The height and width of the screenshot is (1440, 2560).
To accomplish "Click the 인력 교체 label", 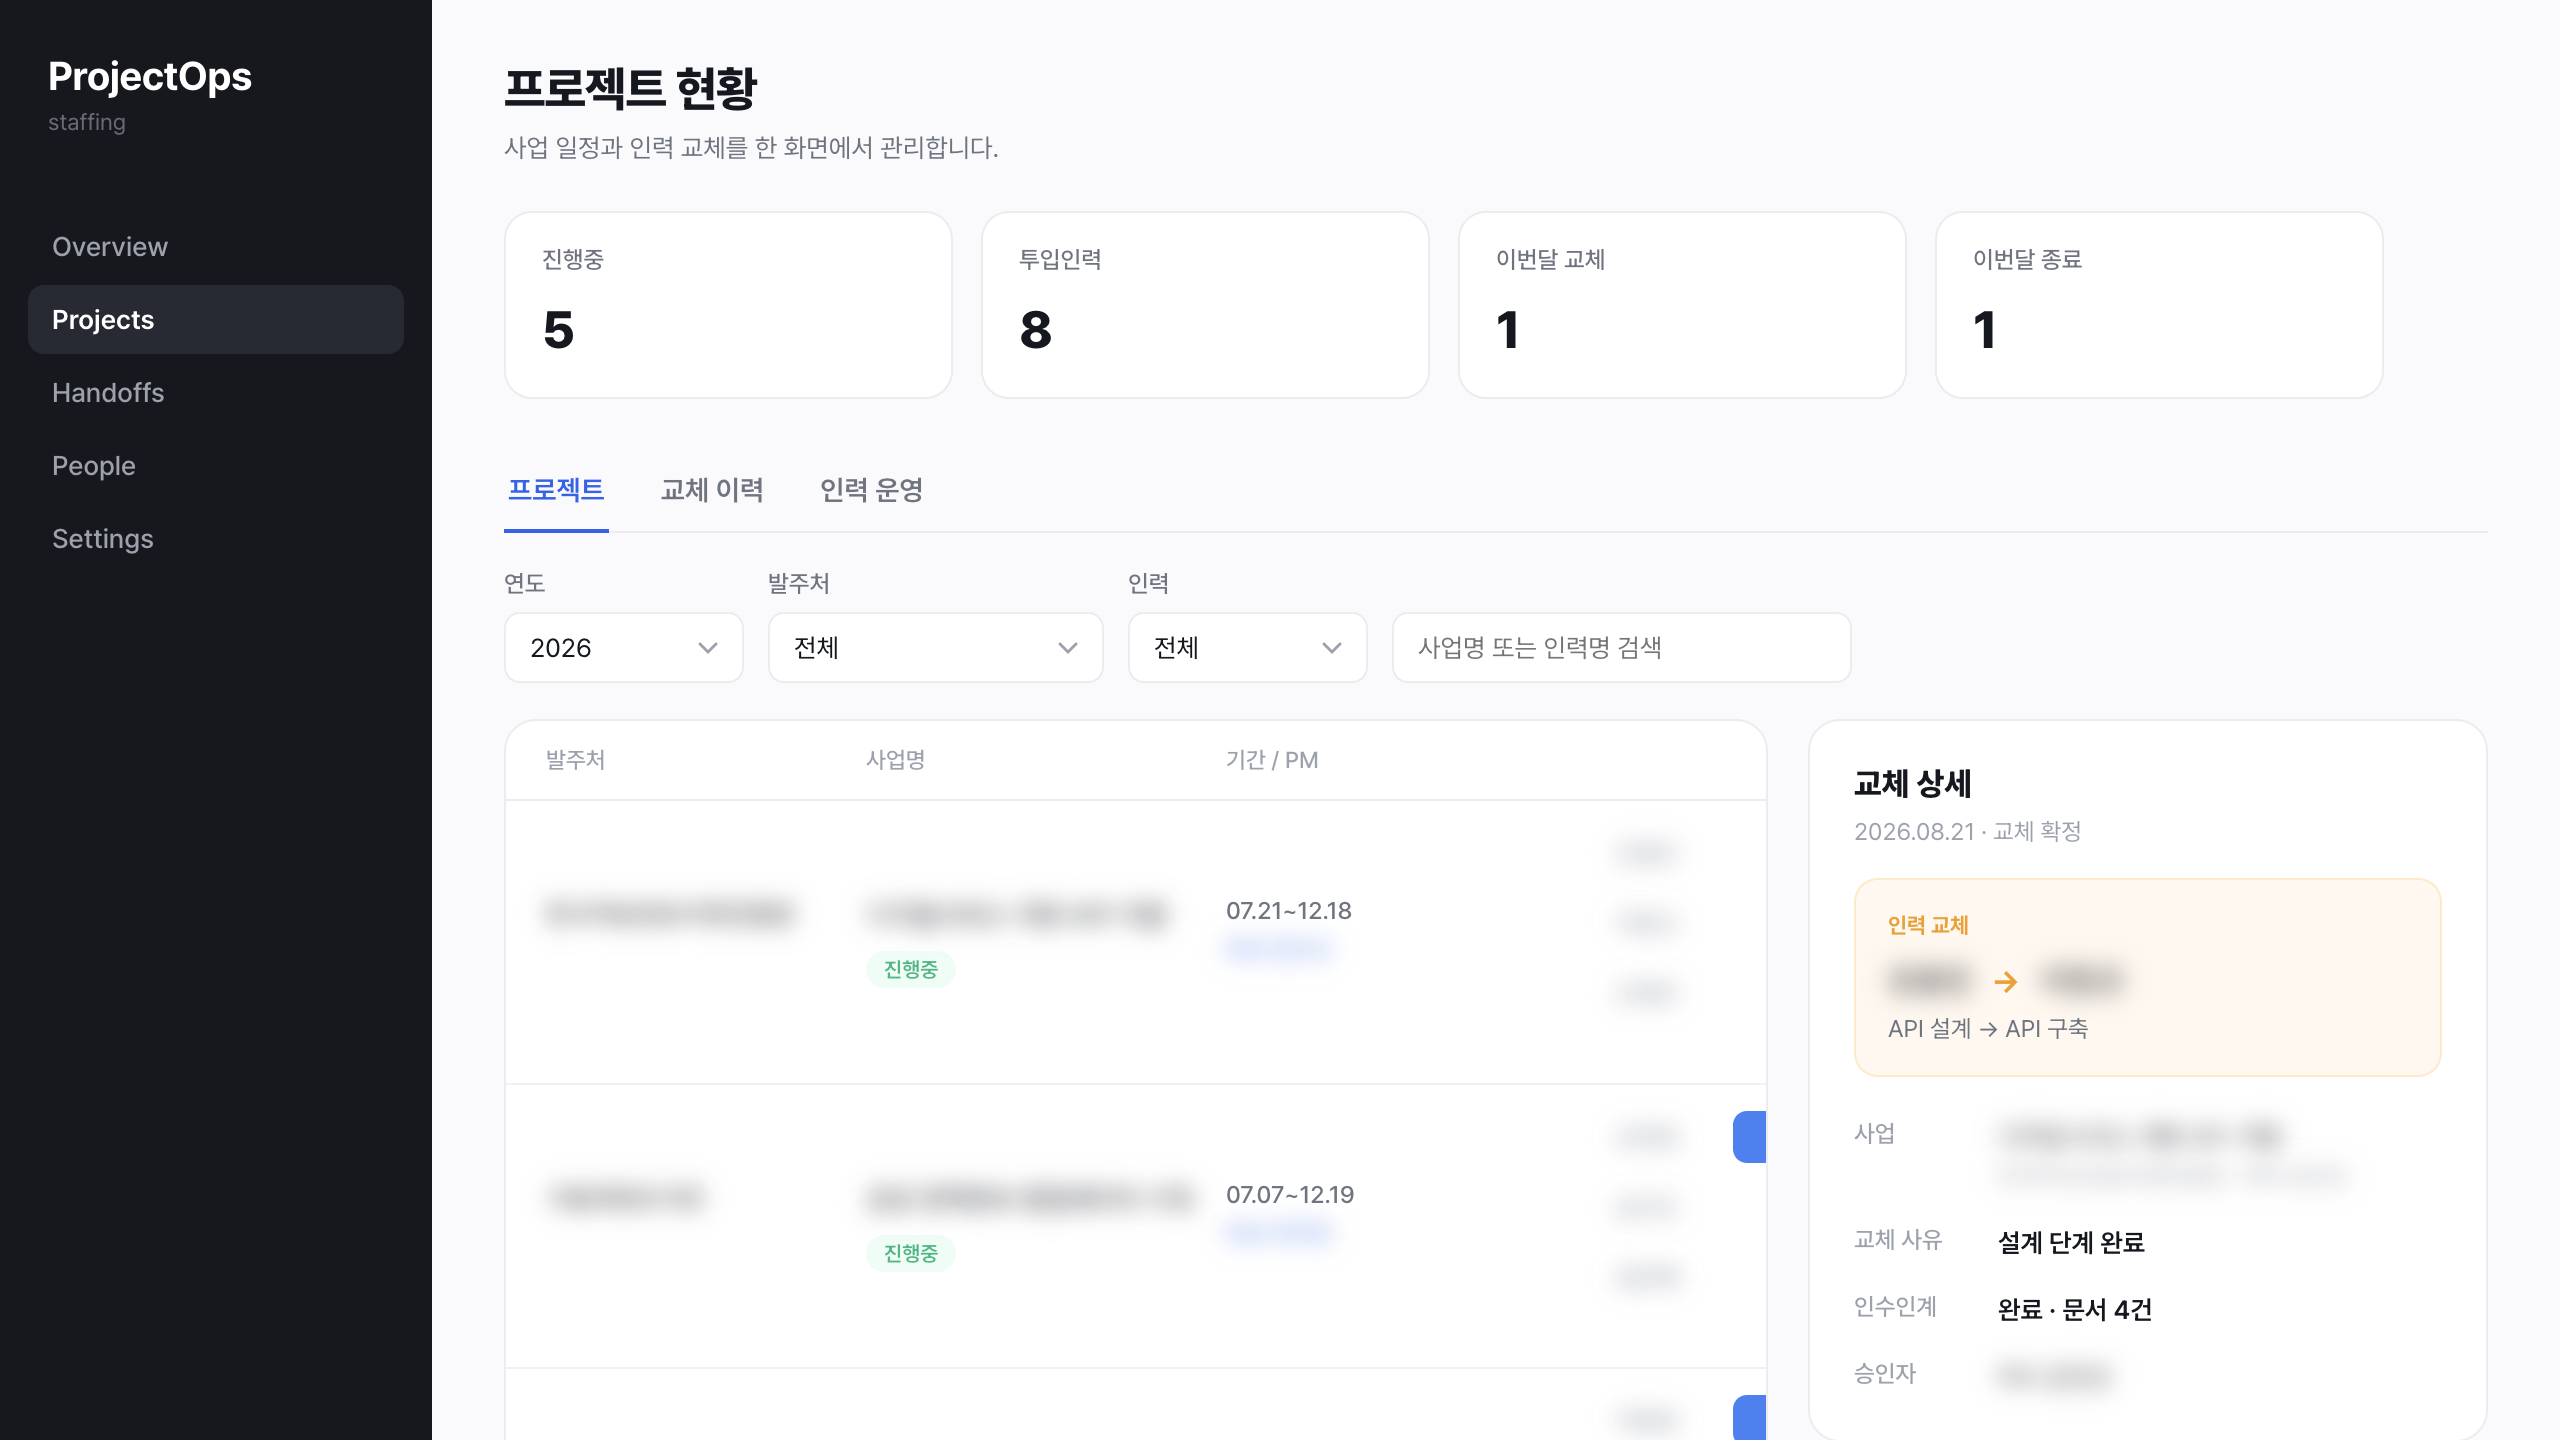I will point(1928,926).
